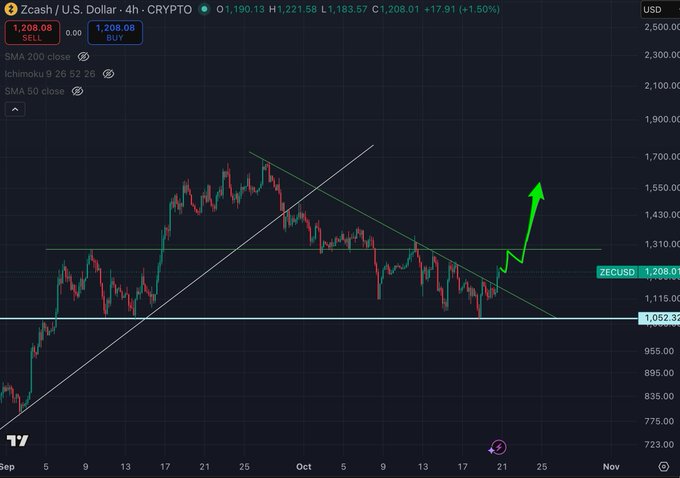Toggle visibility of SMA 50 close indicator
680x478 pixels.
[77, 92]
